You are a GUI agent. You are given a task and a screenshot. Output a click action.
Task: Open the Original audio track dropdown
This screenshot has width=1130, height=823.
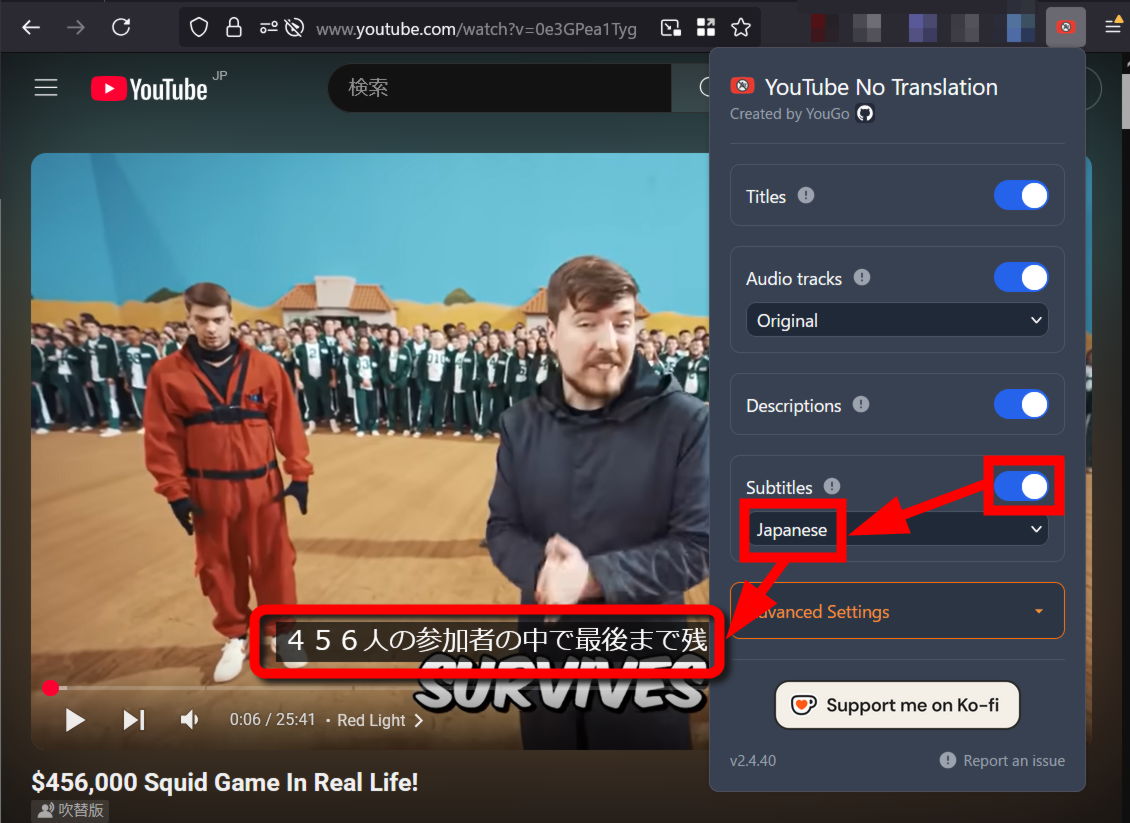[x=897, y=320]
